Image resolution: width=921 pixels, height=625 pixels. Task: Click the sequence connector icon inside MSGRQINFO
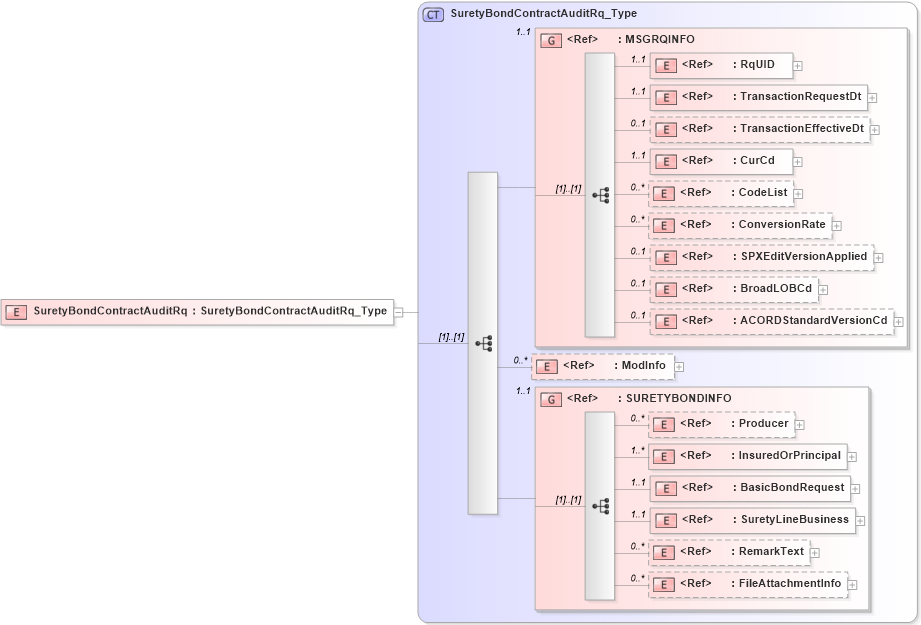601,195
